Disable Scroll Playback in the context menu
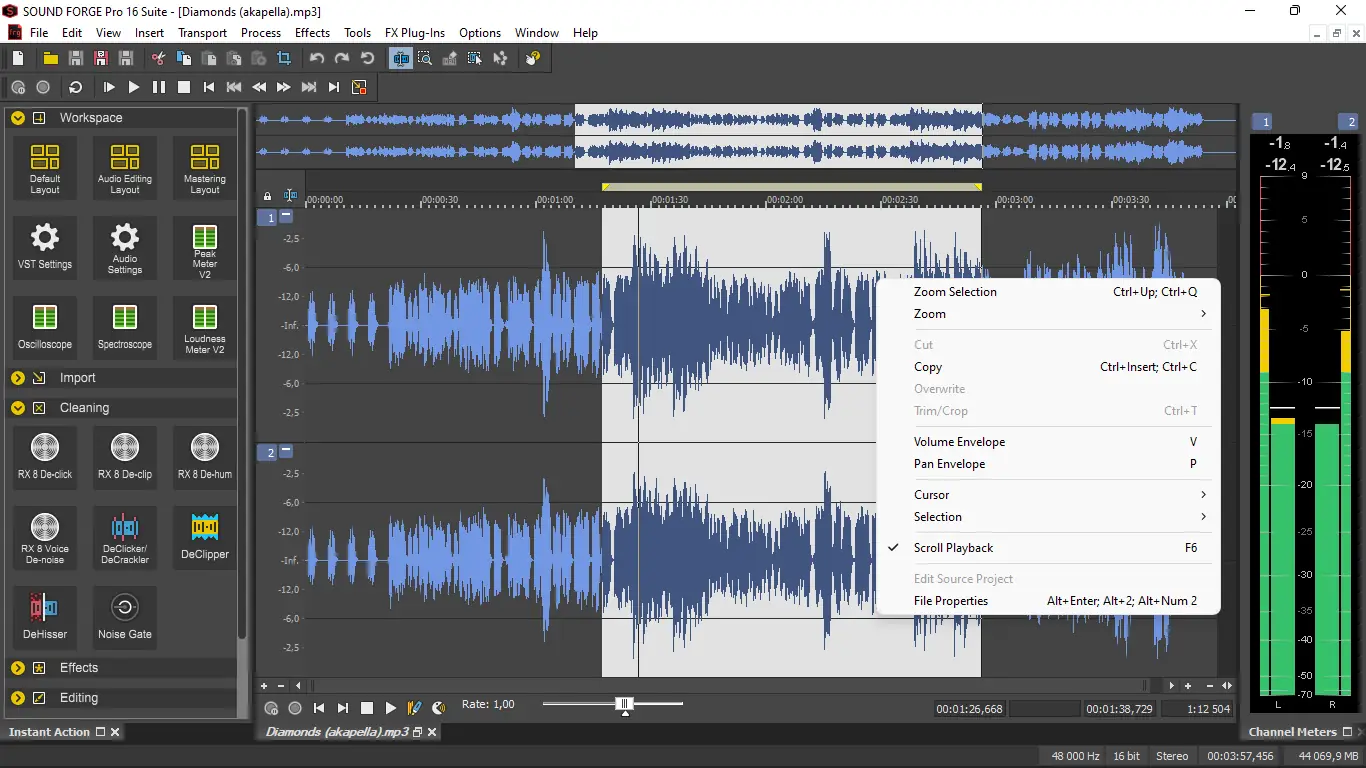This screenshot has height=768, width=1366. click(953, 547)
